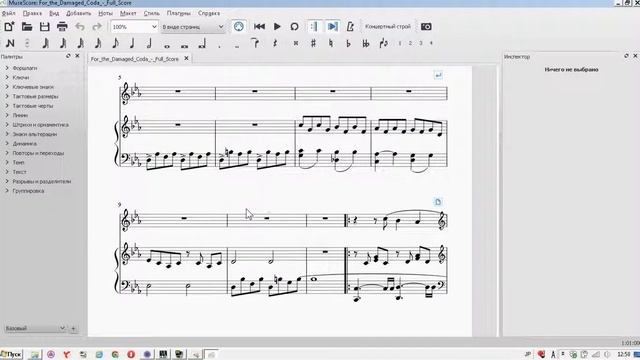Expand the Темп palette

pos(18,162)
